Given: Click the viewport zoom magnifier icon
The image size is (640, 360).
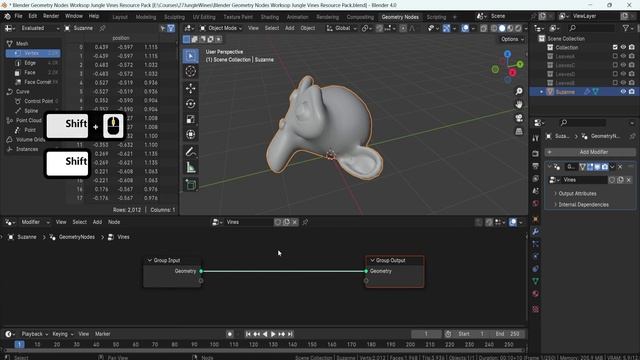Looking at the screenshot, I should (519, 91).
